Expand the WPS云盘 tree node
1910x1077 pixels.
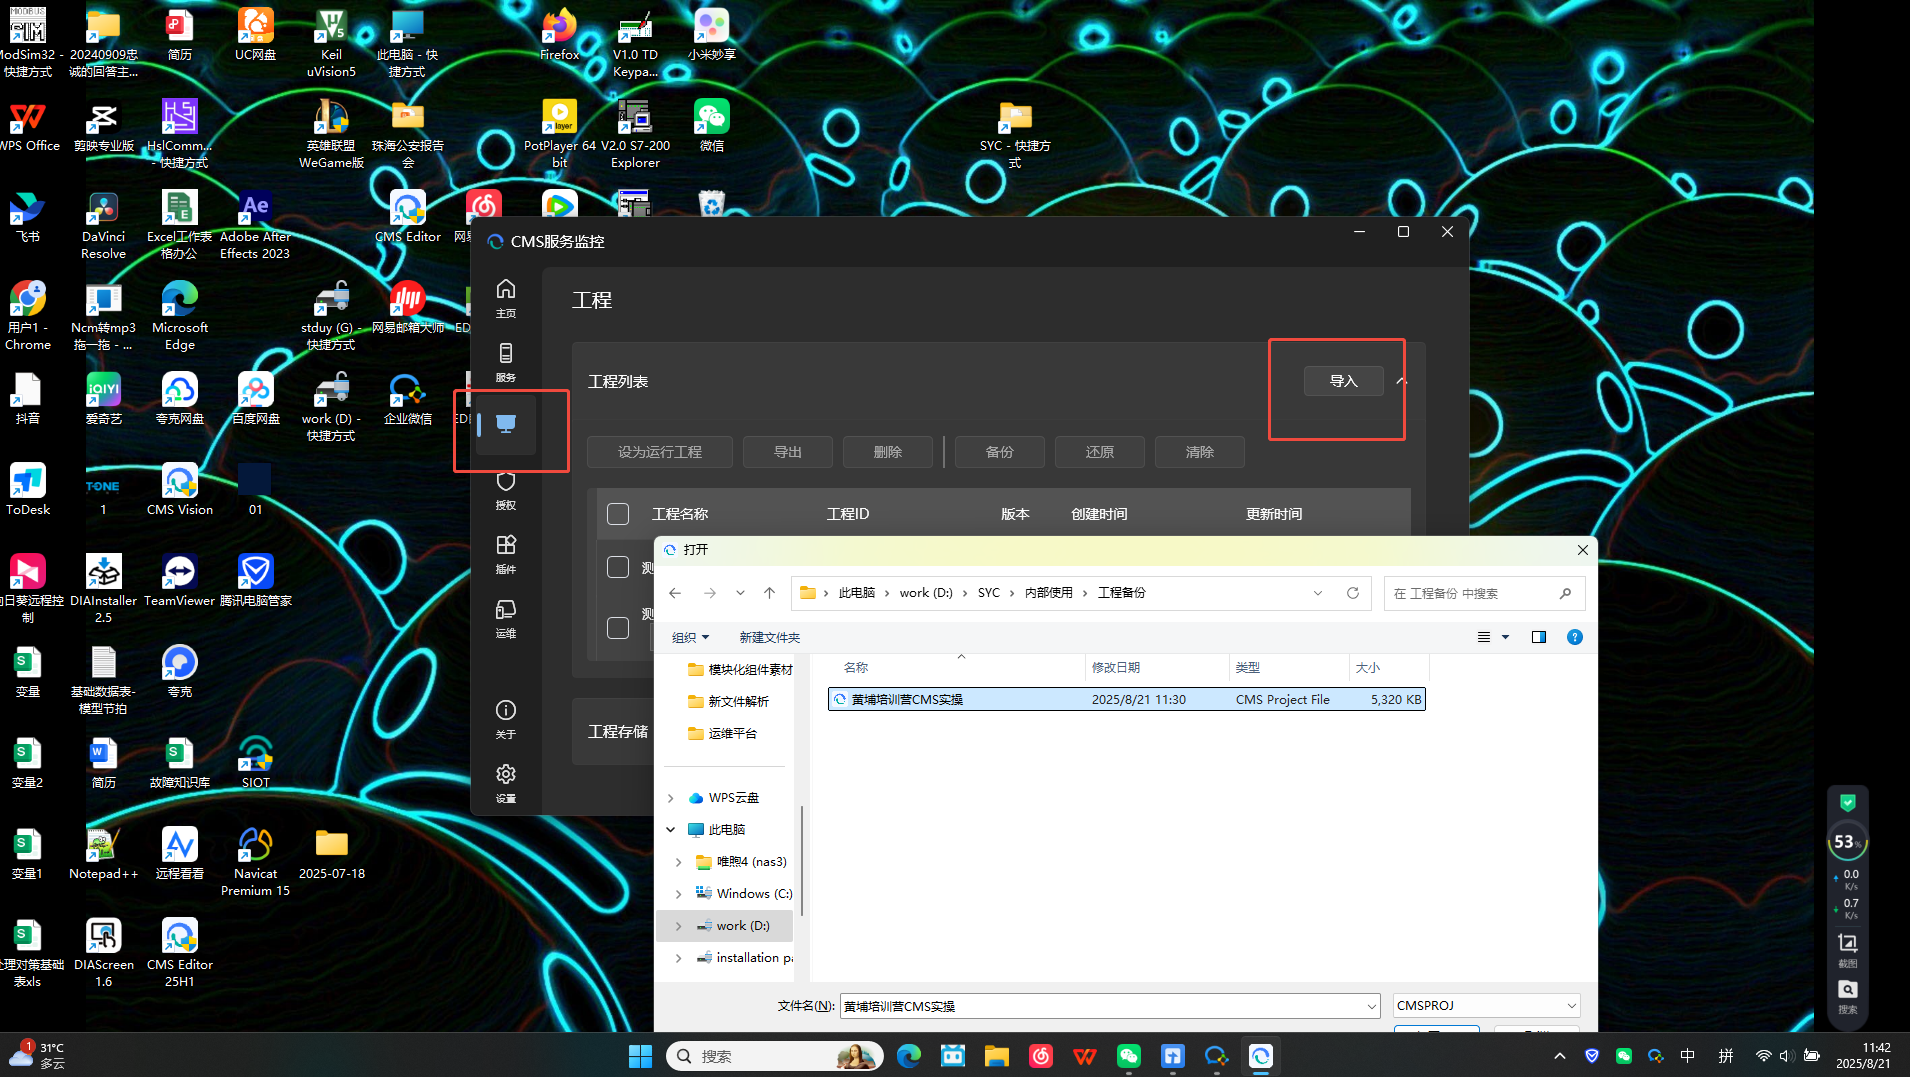(x=671, y=798)
